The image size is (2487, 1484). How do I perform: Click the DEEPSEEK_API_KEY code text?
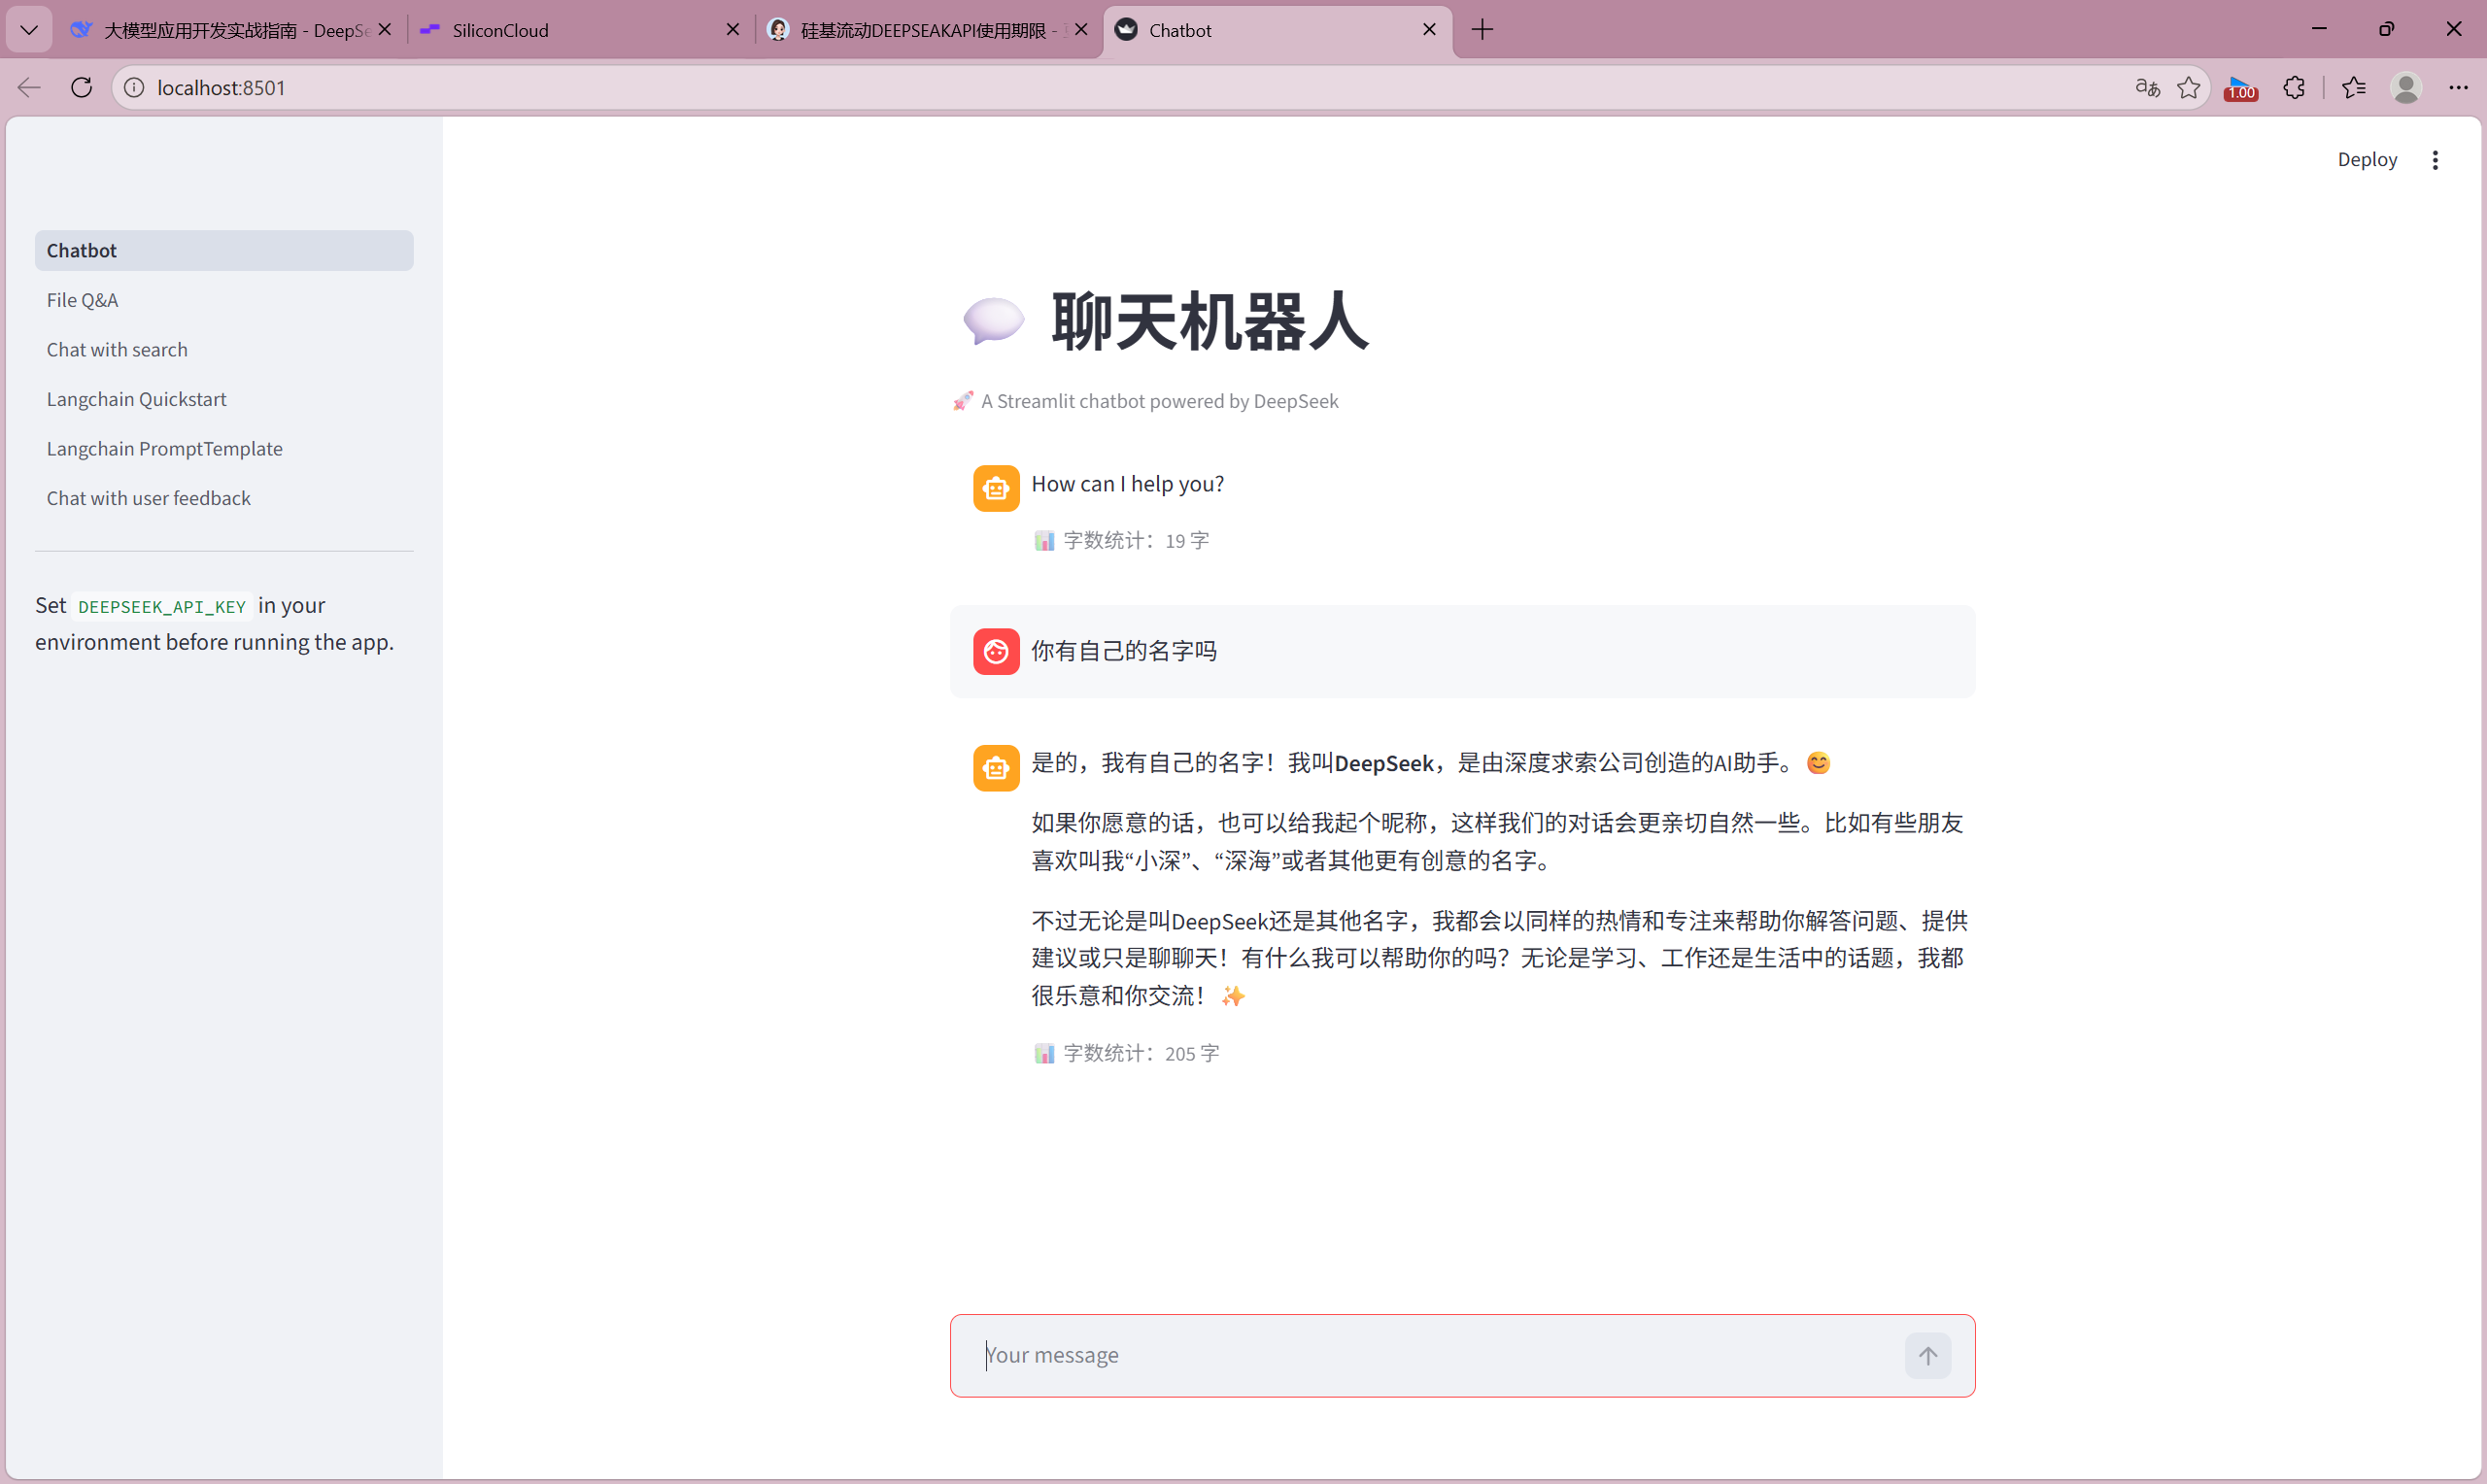(162, 606)
